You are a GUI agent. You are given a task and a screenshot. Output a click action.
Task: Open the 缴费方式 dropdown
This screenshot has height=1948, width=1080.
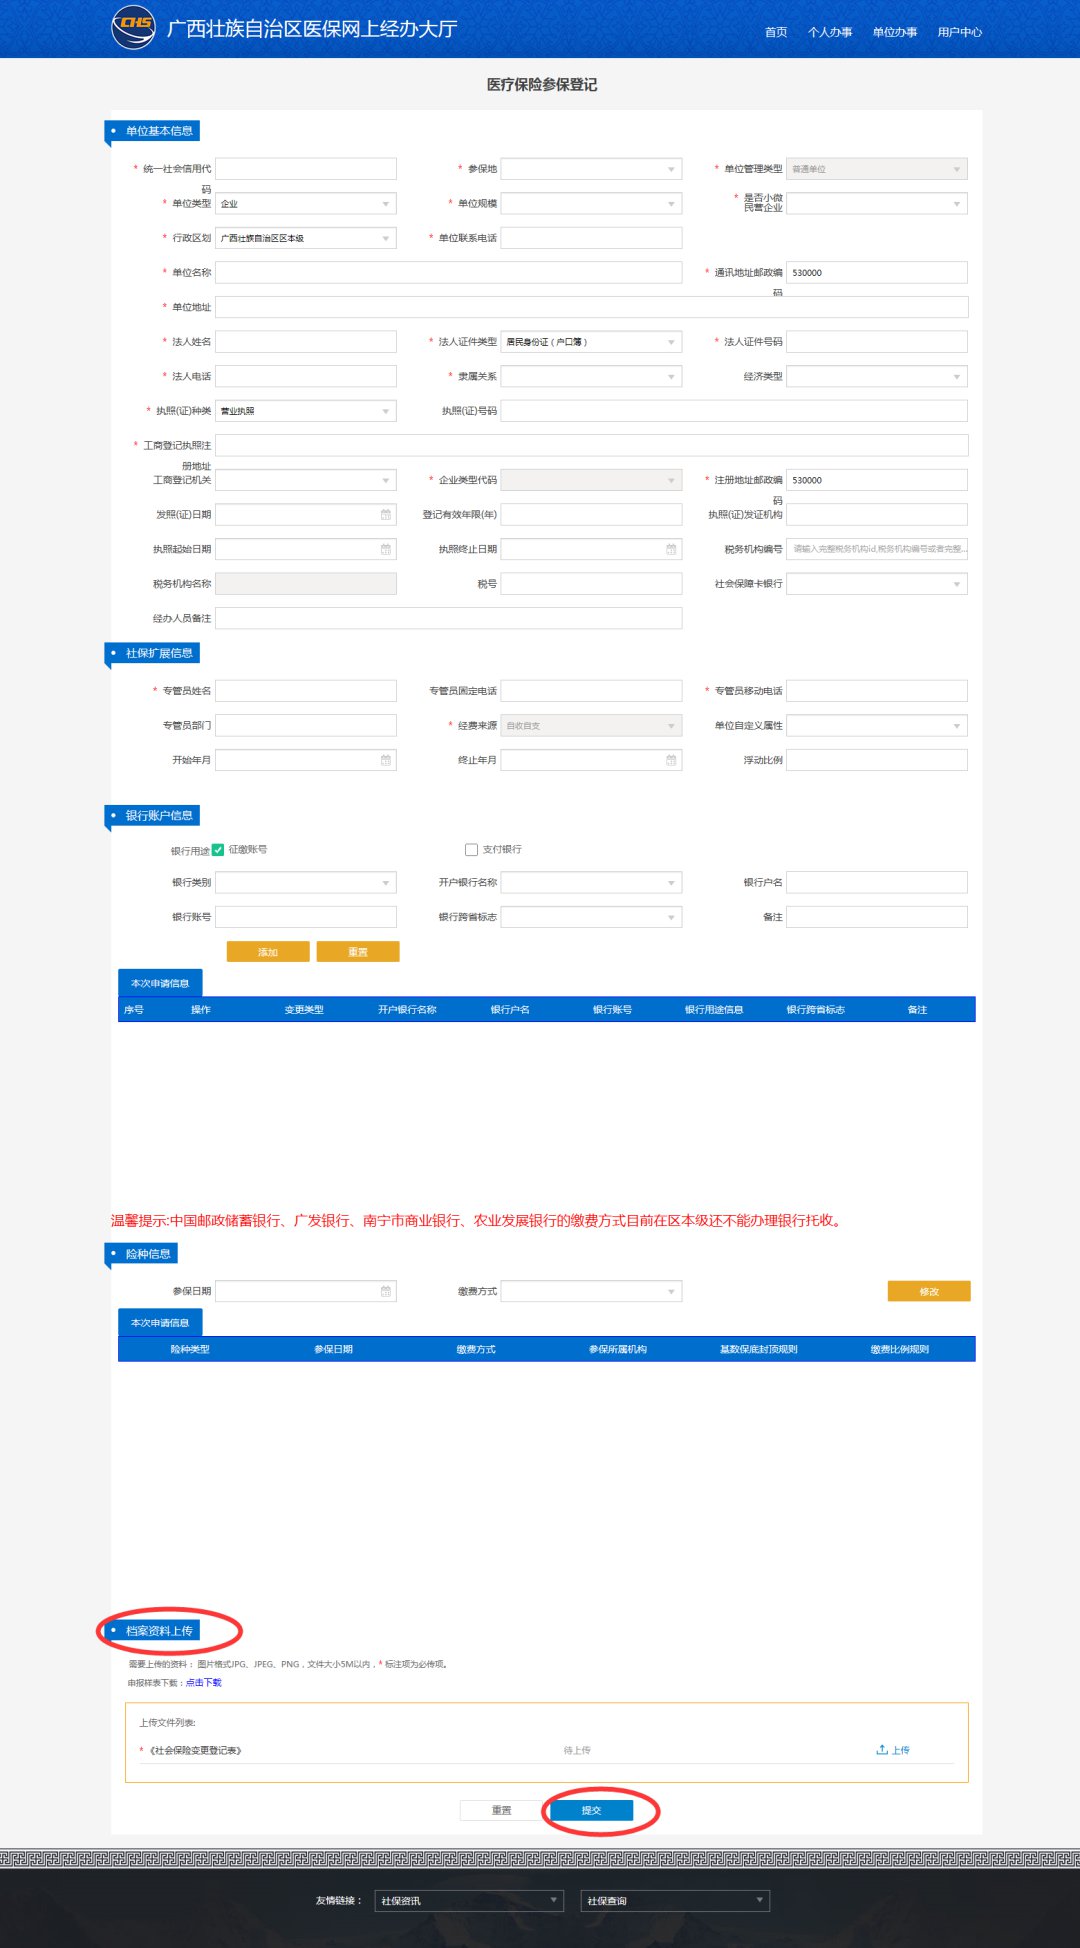591,1291
